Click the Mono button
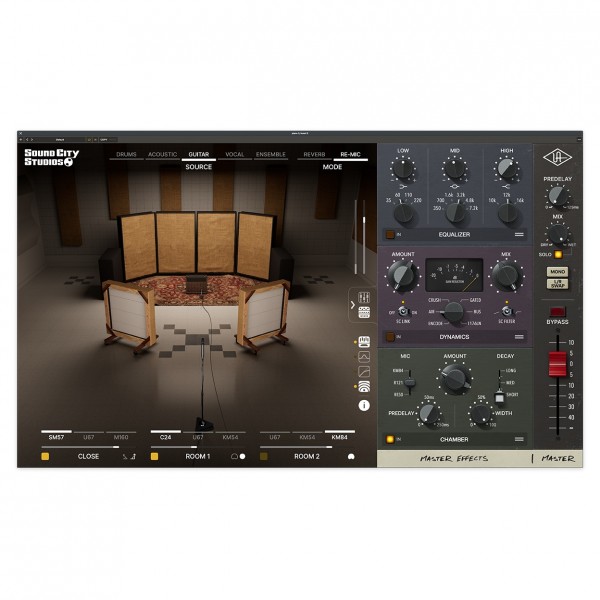The height and width of the screenshot is (600, 600). coord(558,272)
